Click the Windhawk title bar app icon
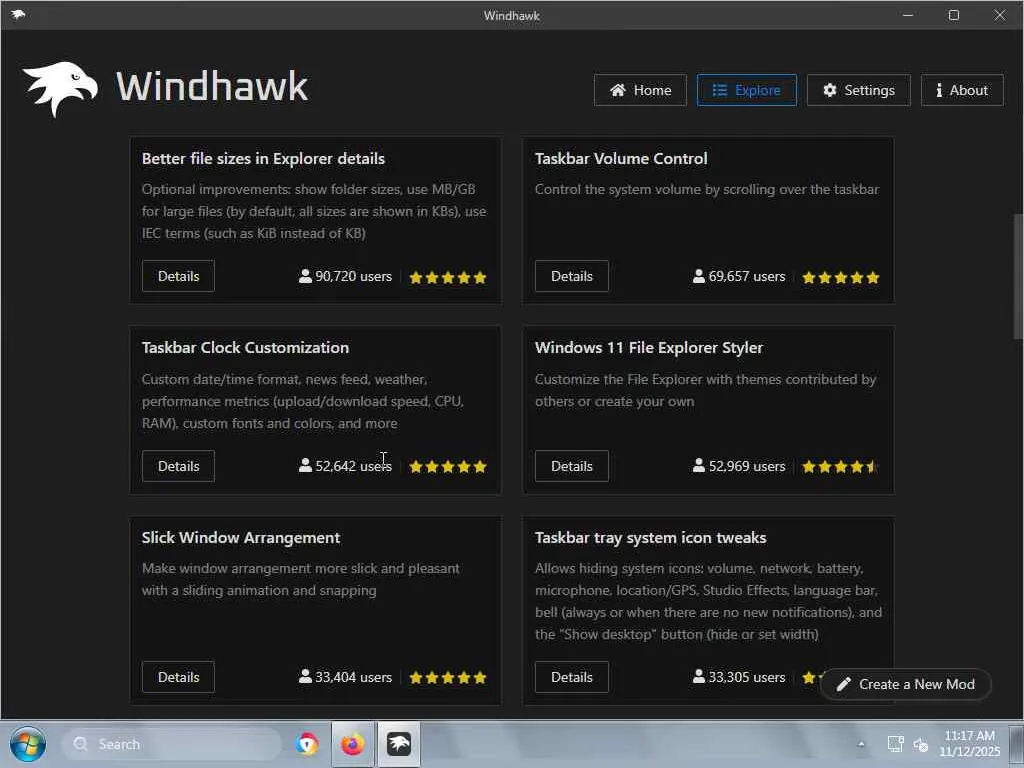 click(x=18, y=14)
